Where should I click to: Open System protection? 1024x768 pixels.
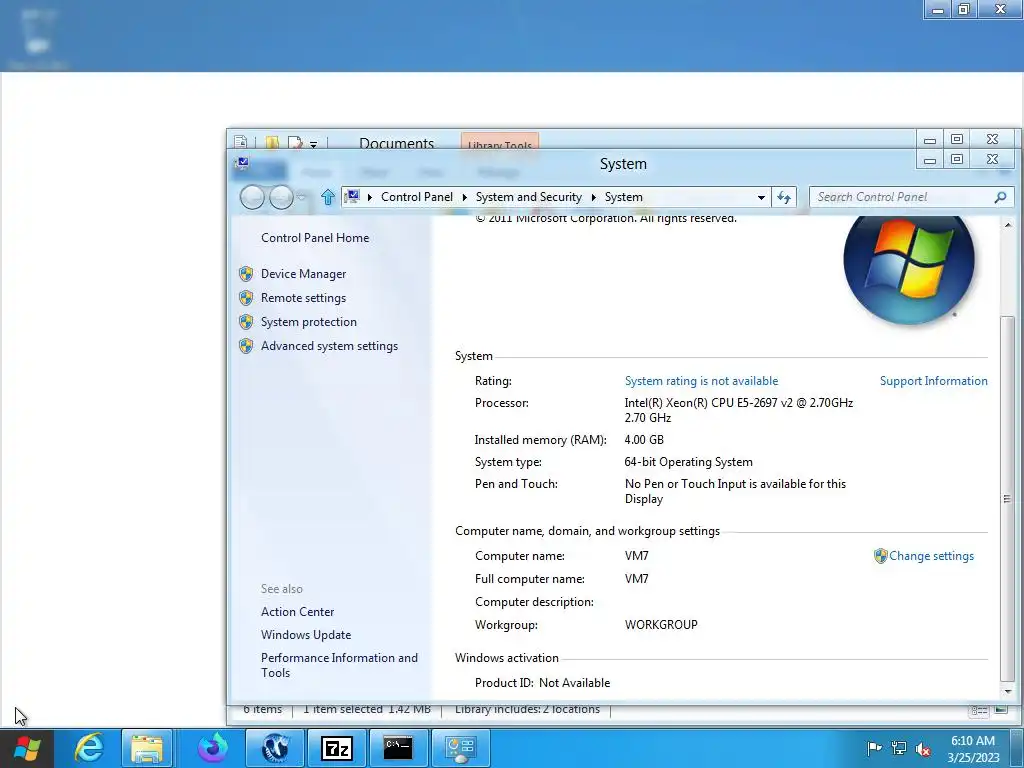pos(309,322)
